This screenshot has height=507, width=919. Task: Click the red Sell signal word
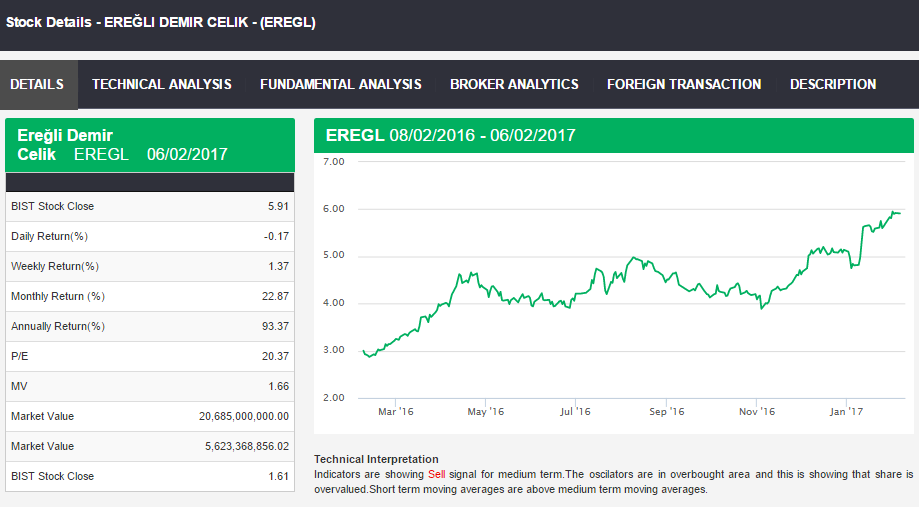click(437, 474)
